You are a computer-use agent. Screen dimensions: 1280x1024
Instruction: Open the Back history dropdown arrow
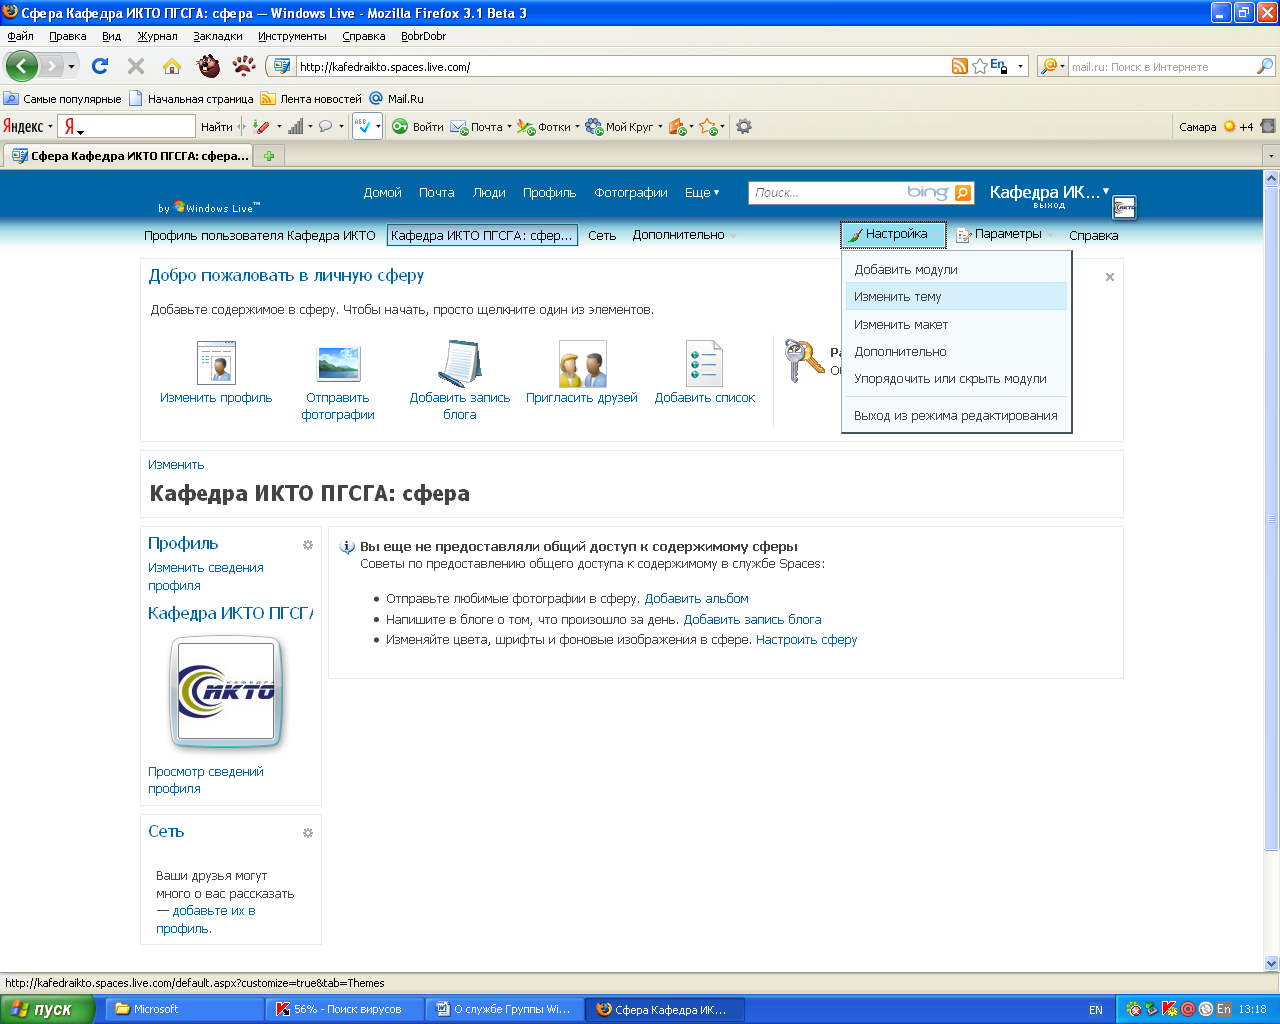[x=71, y=67]
